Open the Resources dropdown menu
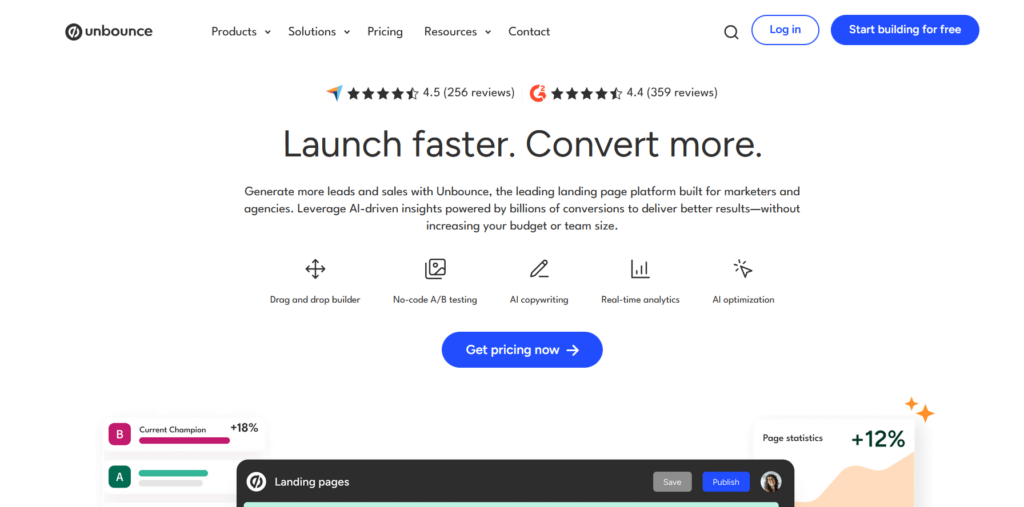Screen dimensions: 1024x507 point(457,32)
